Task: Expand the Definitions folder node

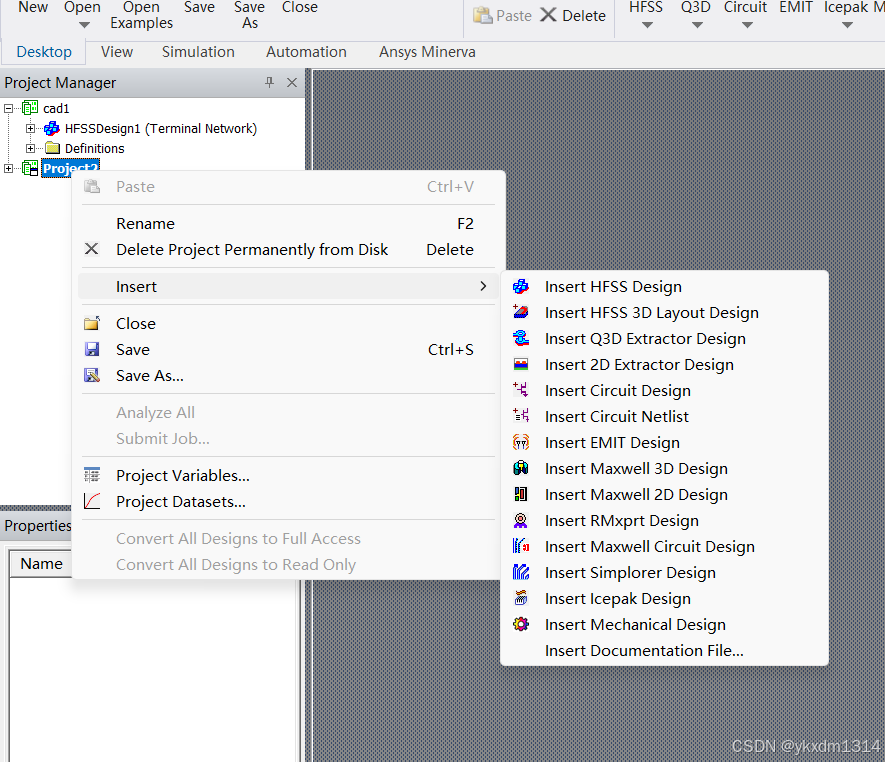Action: point(30,148)
